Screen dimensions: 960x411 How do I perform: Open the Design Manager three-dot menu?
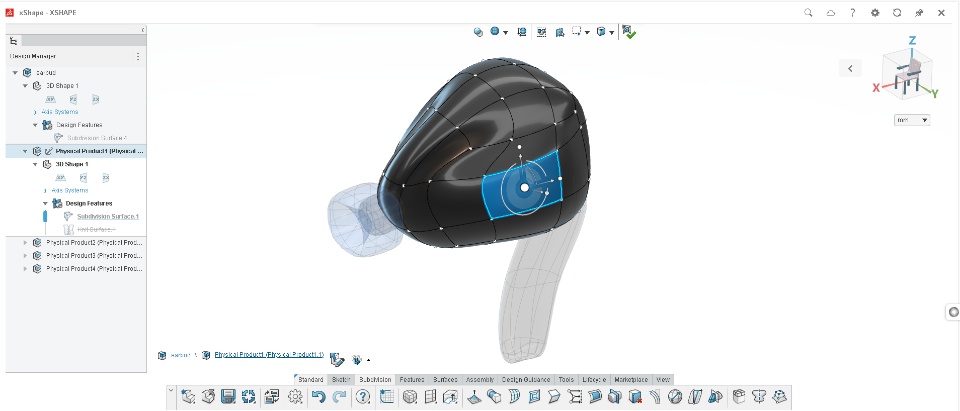(x=138, y=56)
